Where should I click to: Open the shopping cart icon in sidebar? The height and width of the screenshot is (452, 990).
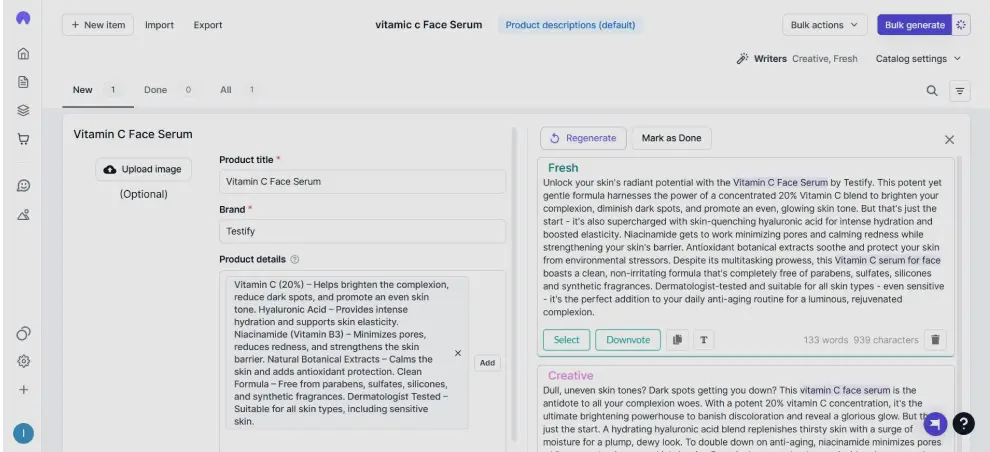pyautogui.click(x=23, y=139)
